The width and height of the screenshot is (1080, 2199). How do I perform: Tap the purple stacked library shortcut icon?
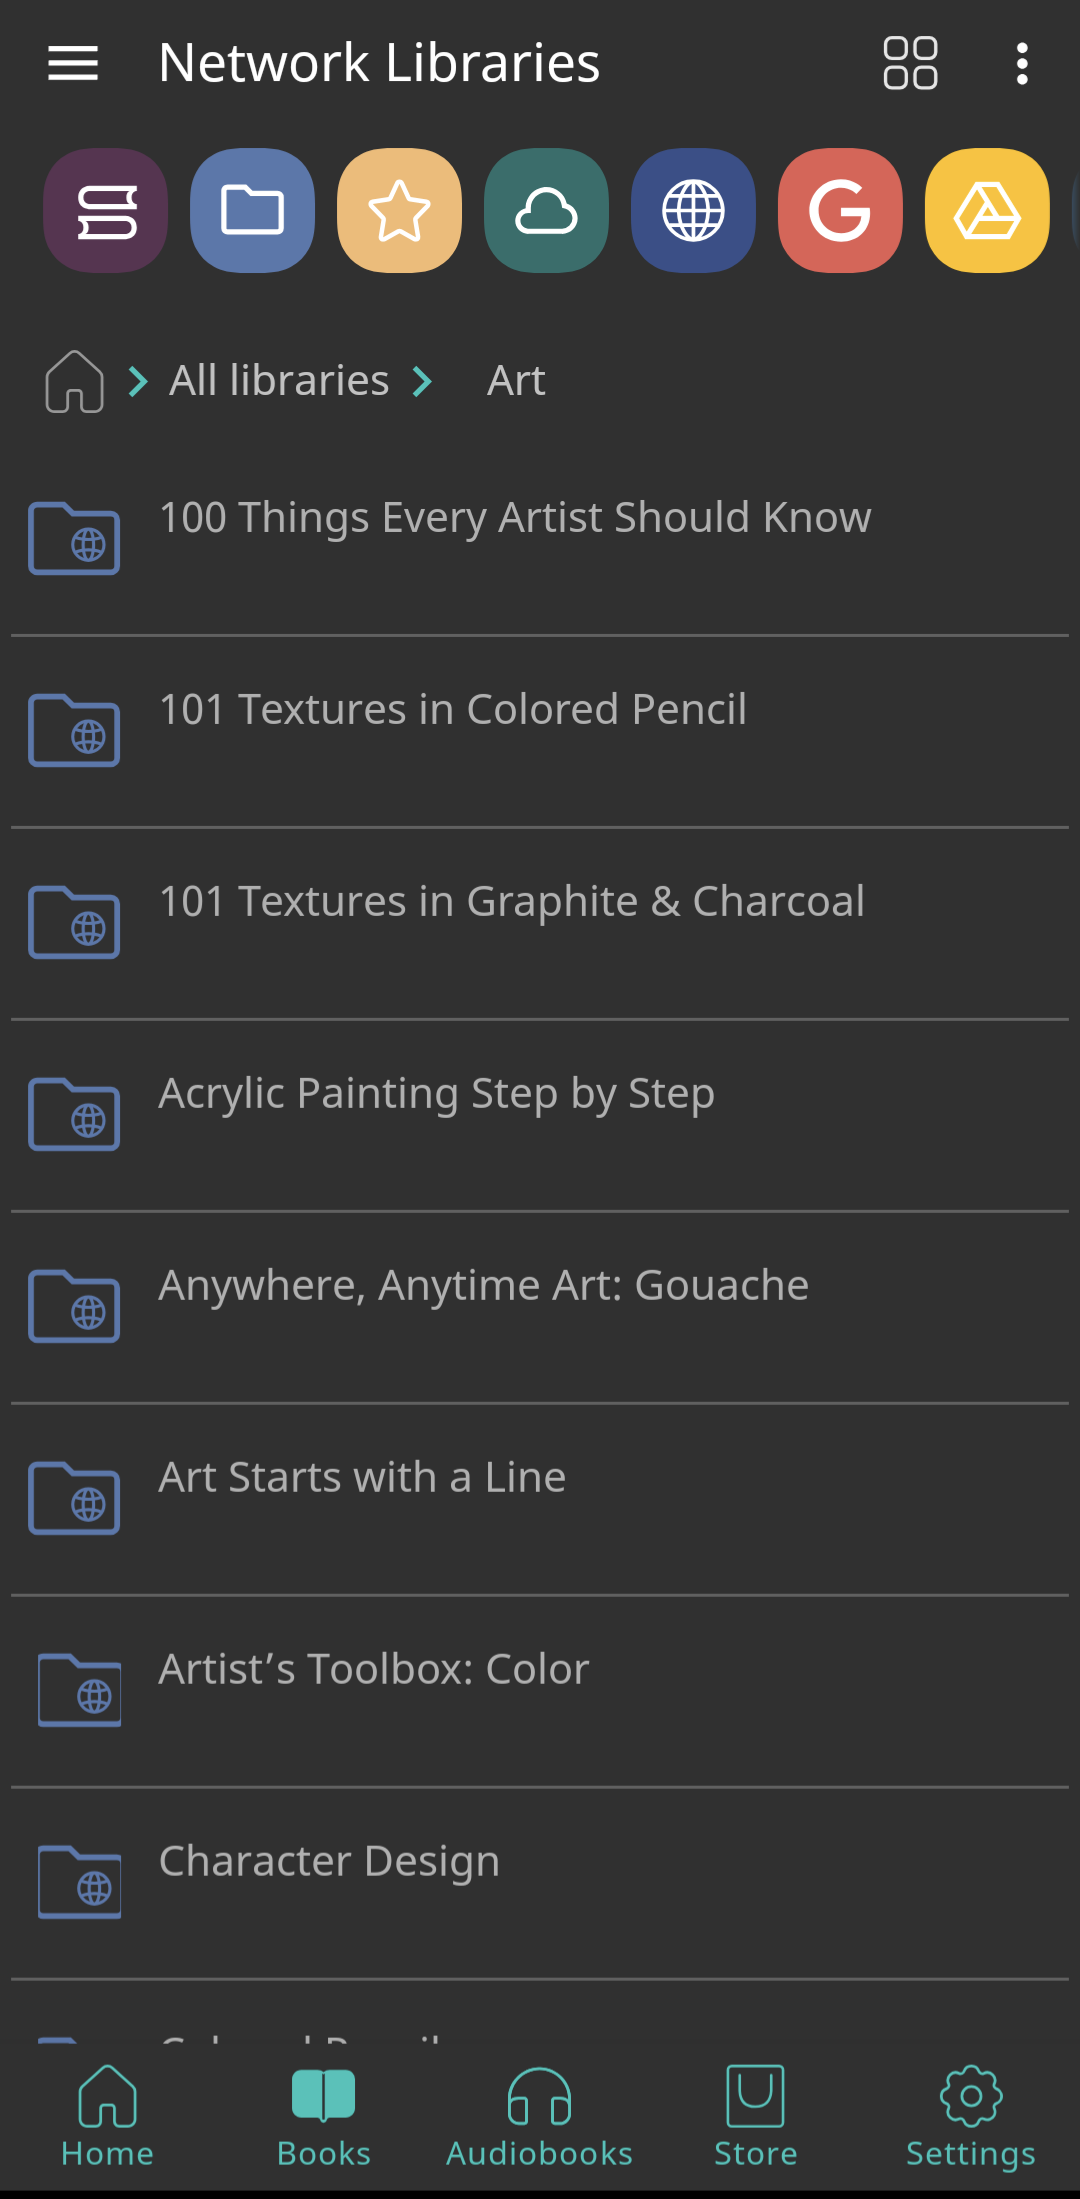click(x=106, y=211)
